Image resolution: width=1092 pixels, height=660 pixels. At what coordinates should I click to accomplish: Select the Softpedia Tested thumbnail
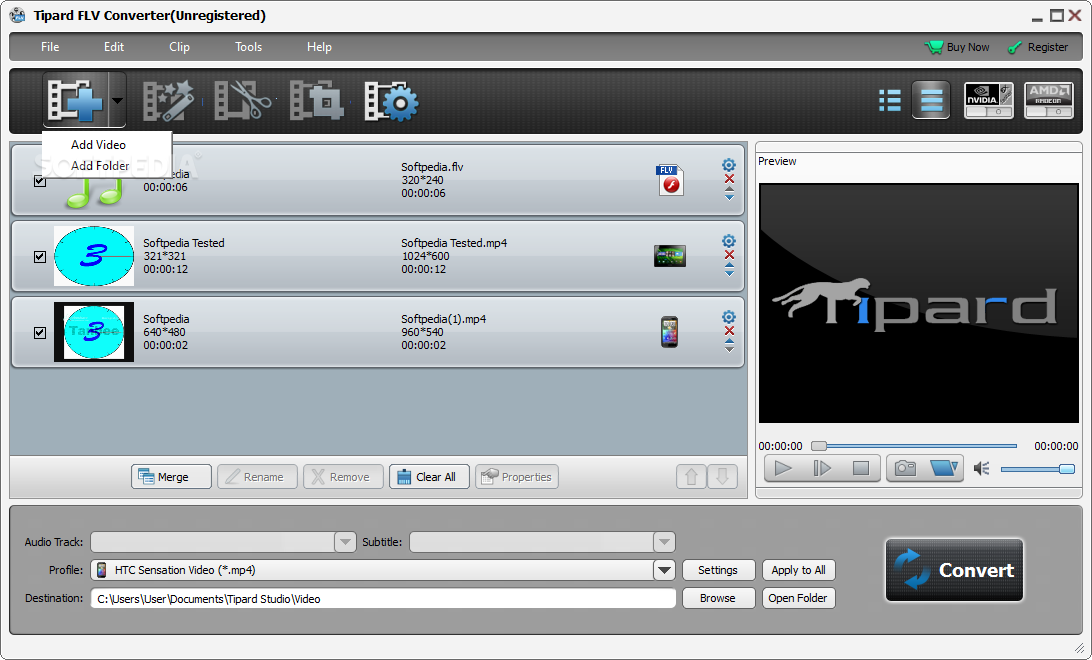[94, 256]
